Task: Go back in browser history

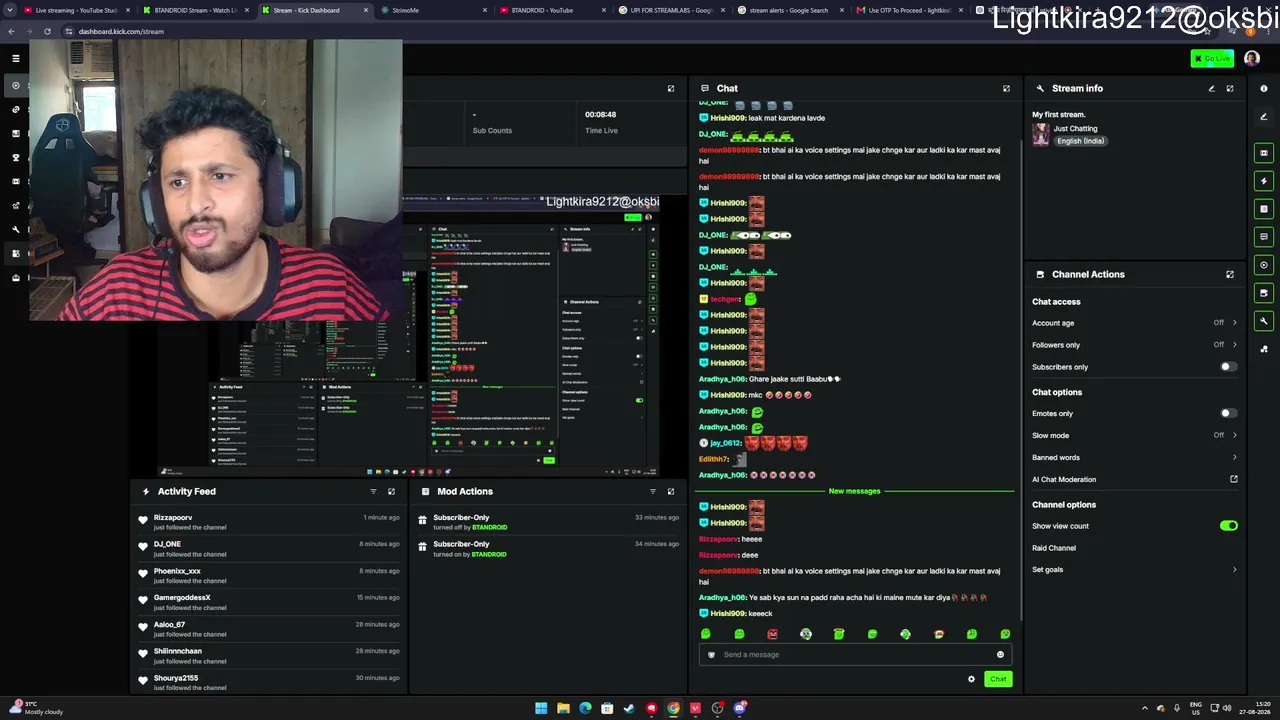Action: [11, 31]
